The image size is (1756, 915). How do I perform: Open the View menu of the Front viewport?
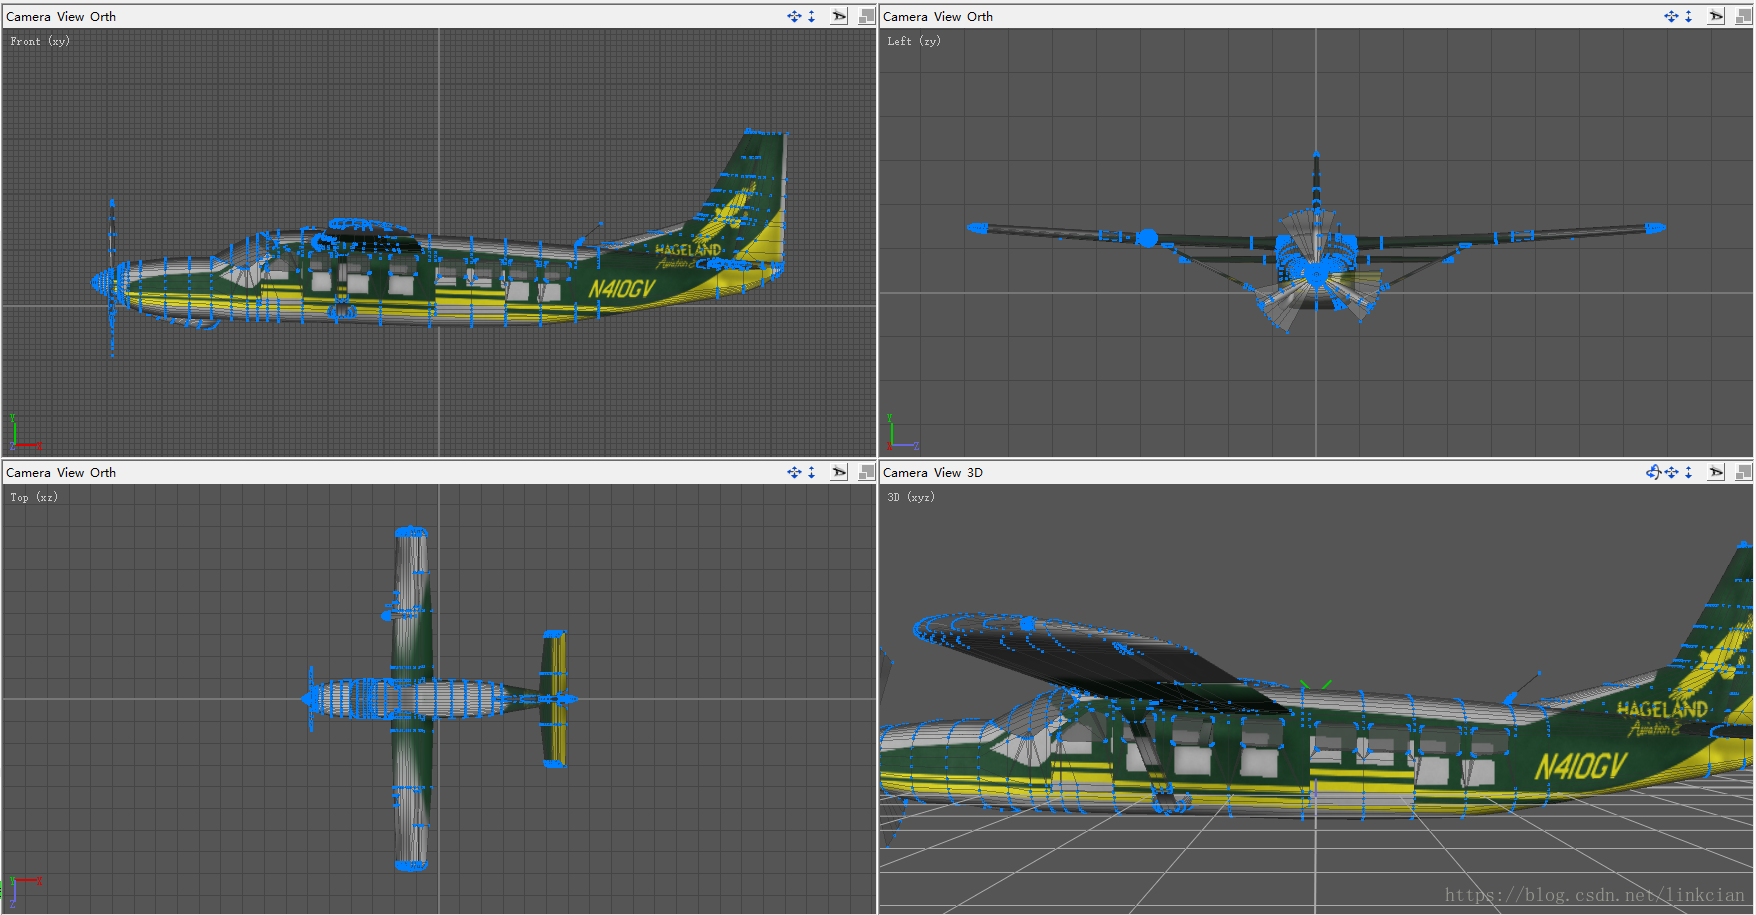71,16
